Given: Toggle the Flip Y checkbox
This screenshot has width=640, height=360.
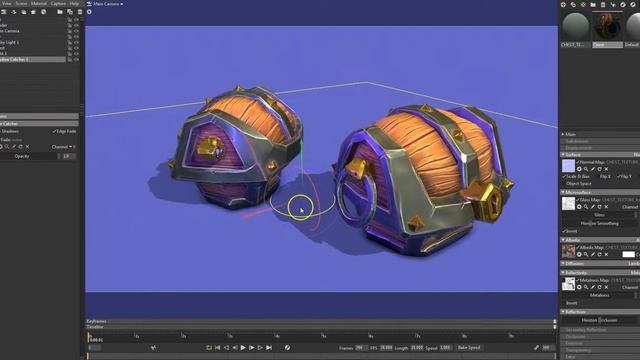Looking at the screenshot, I should coord(619,176).
